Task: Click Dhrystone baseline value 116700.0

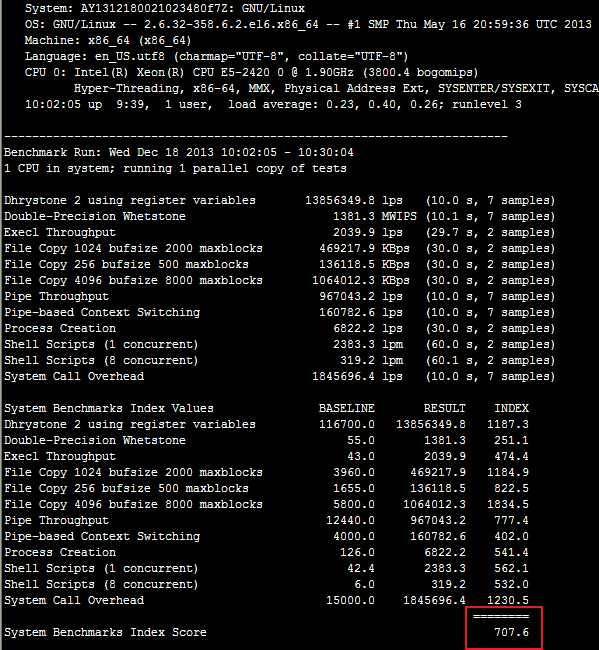Action: click(x=347, y=424)
